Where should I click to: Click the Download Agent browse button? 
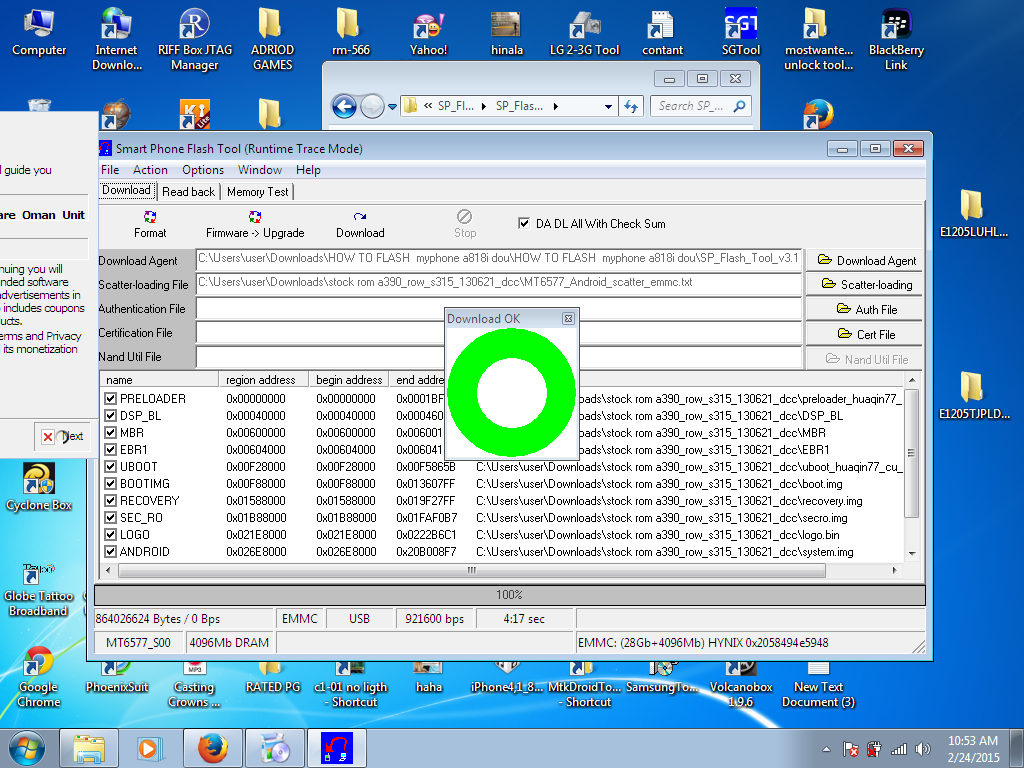click(866, 261)
